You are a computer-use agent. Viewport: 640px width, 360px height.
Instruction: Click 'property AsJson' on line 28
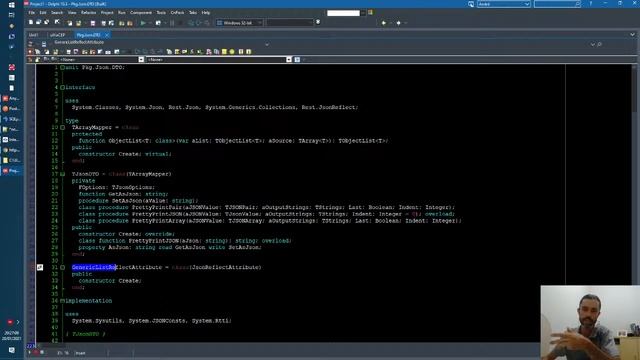point(105,247)
